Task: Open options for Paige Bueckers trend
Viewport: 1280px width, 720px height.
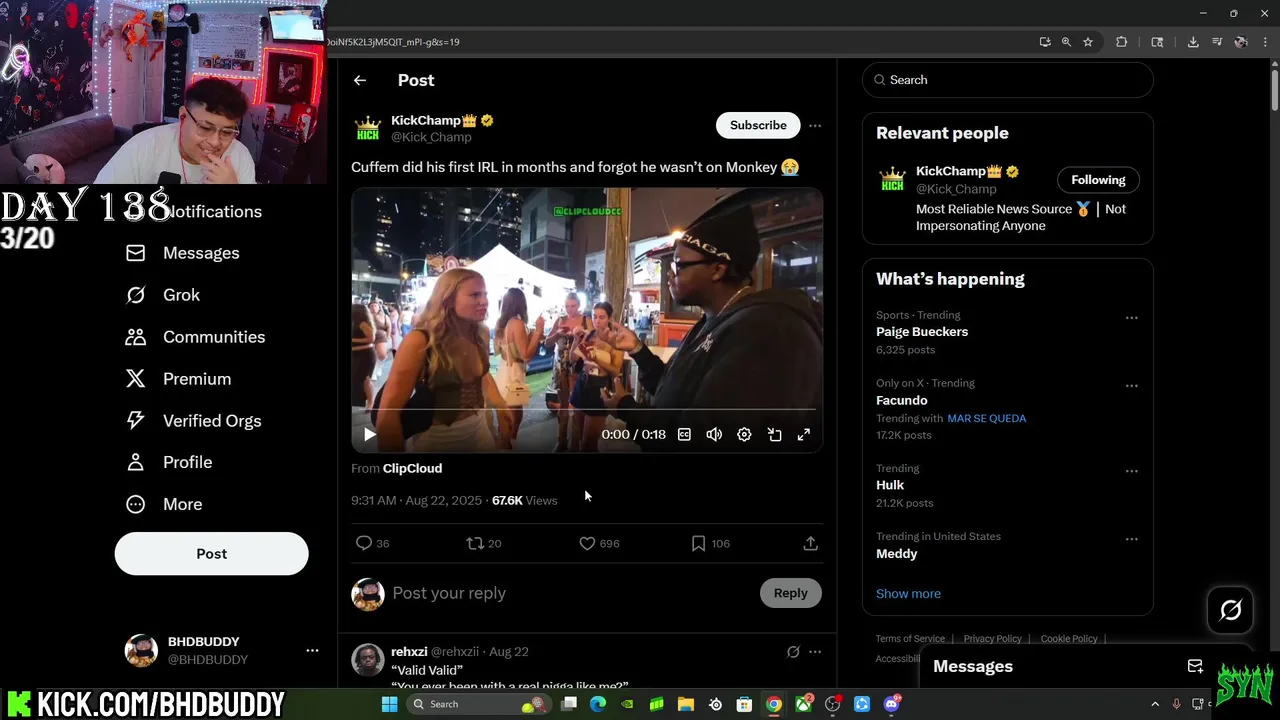Action: tap(1132, 318)
